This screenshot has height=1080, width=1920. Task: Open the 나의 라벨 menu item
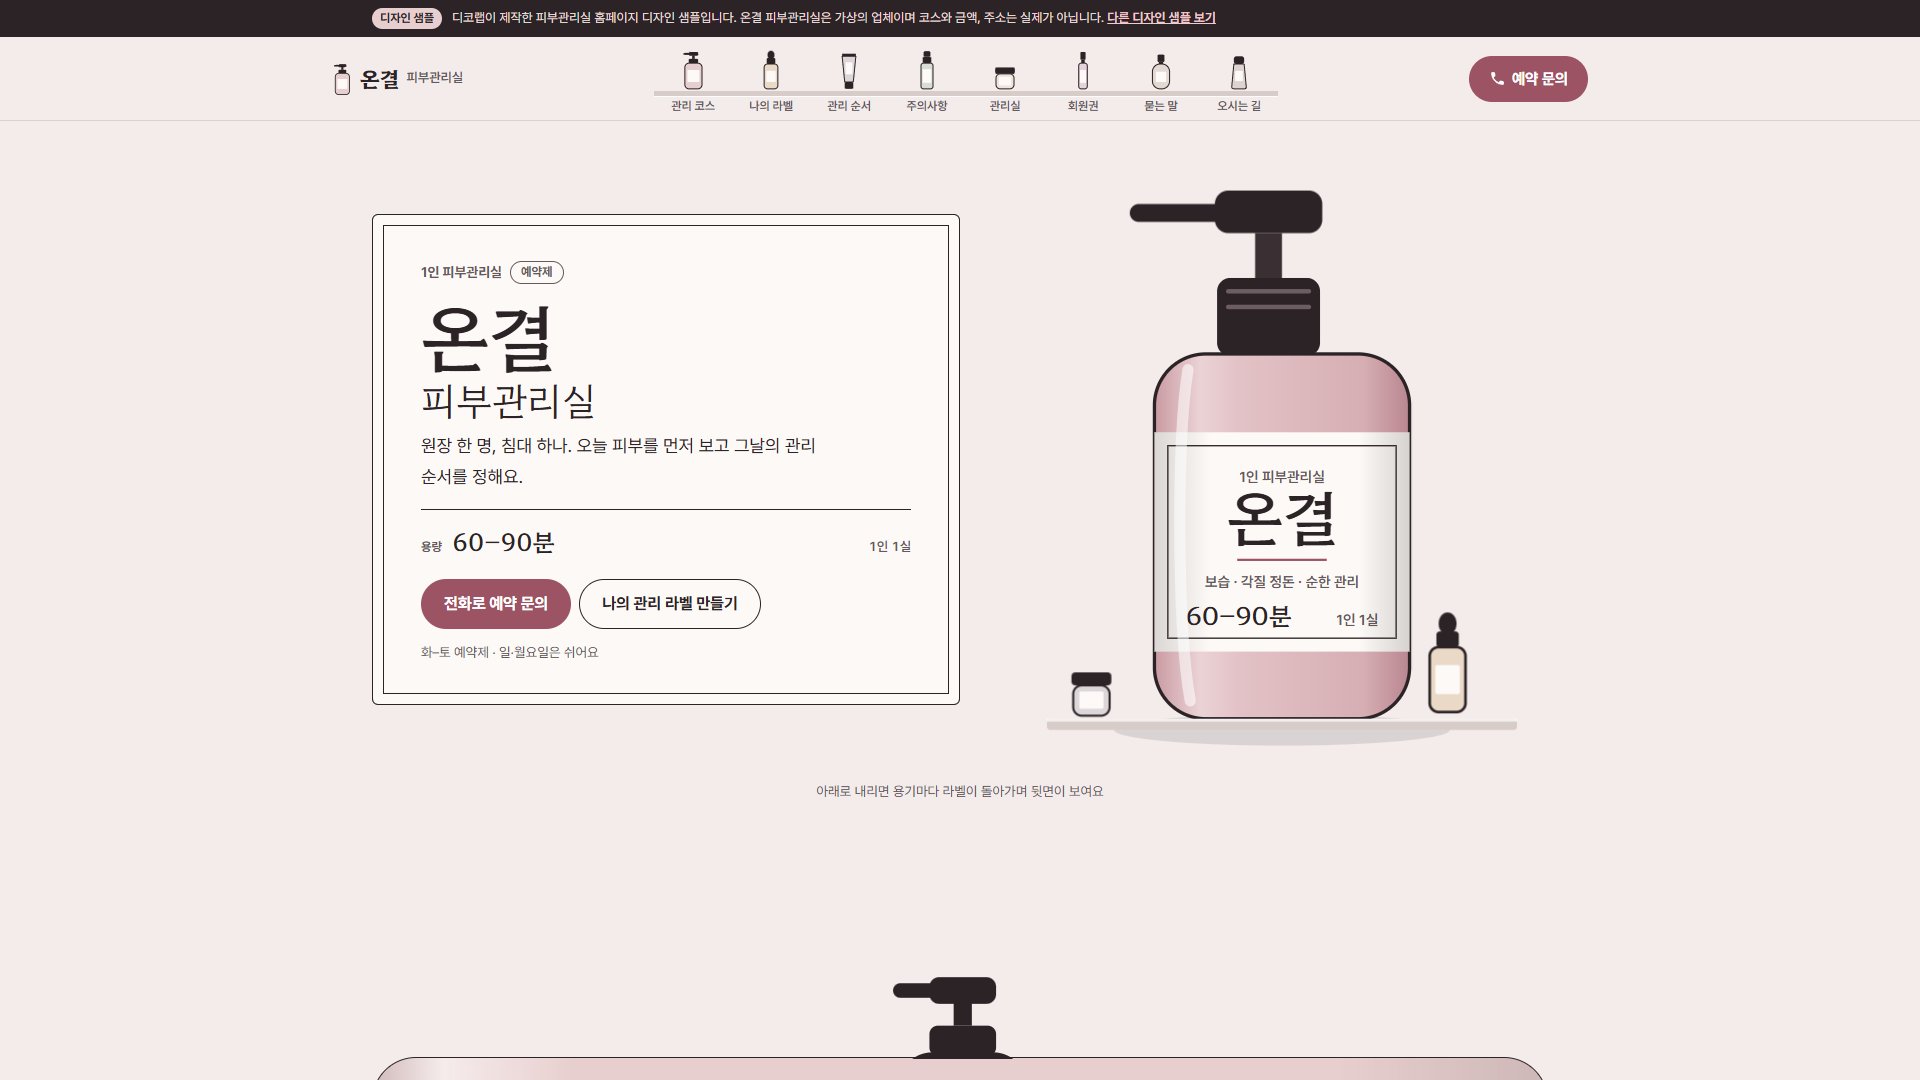point(771,106)
